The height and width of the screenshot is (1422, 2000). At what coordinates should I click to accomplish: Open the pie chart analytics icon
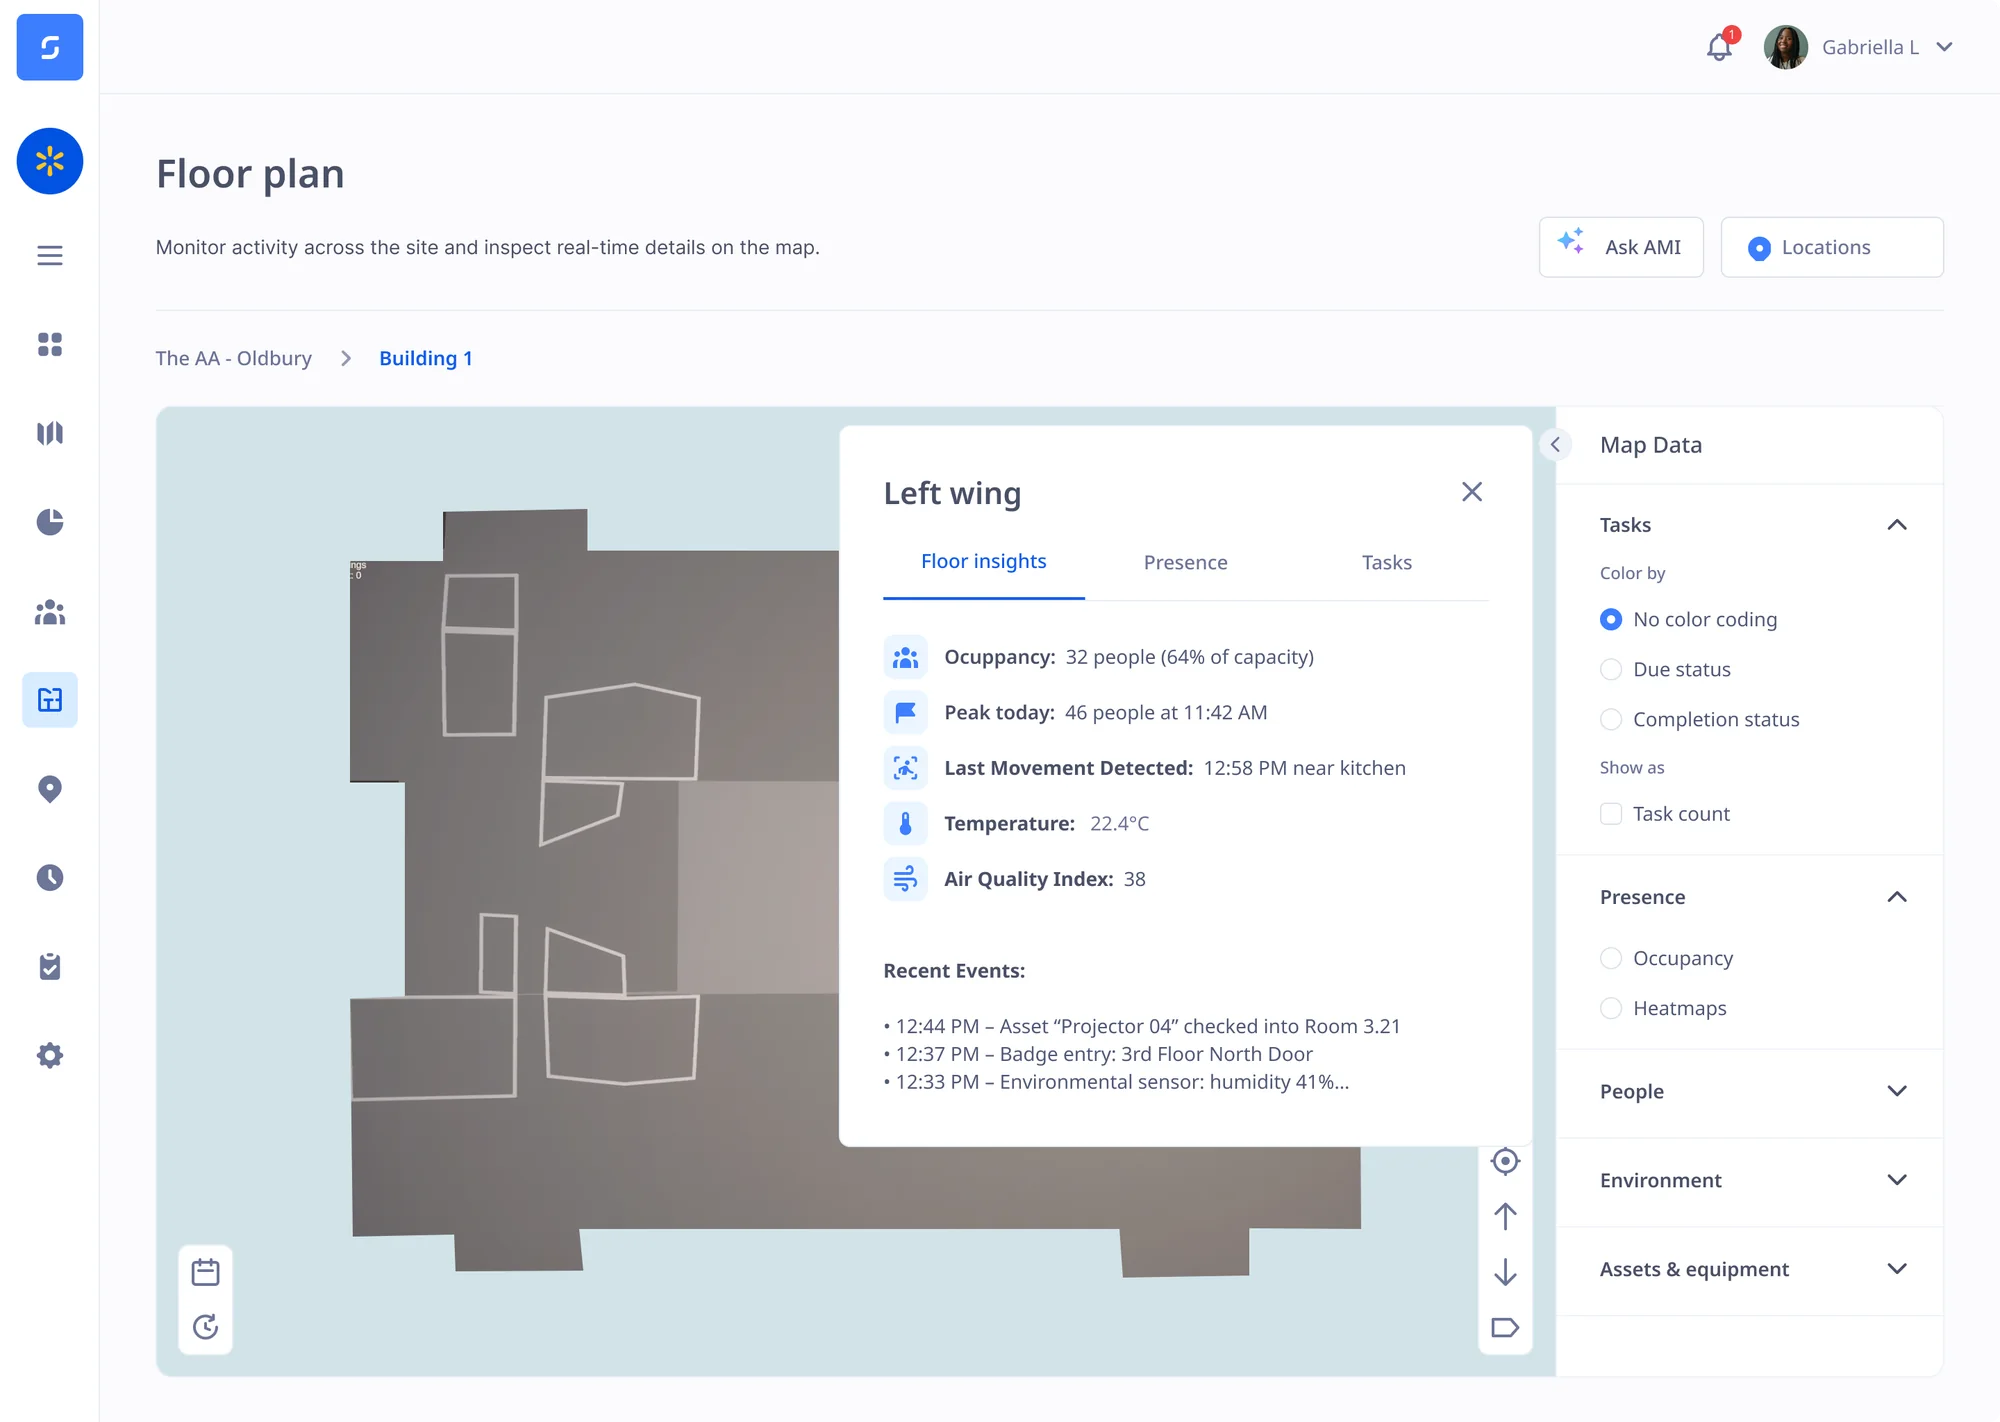coord(50,522)
